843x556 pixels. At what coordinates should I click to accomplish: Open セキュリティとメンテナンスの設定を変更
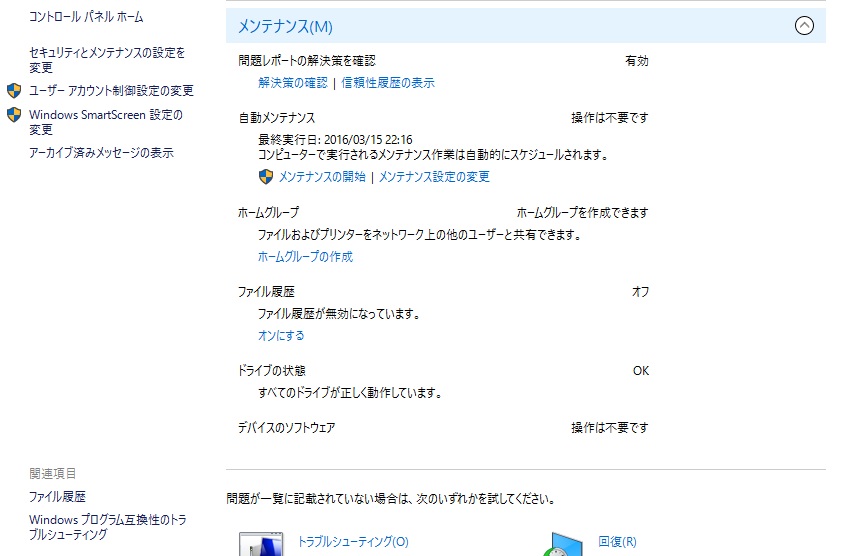107,60
